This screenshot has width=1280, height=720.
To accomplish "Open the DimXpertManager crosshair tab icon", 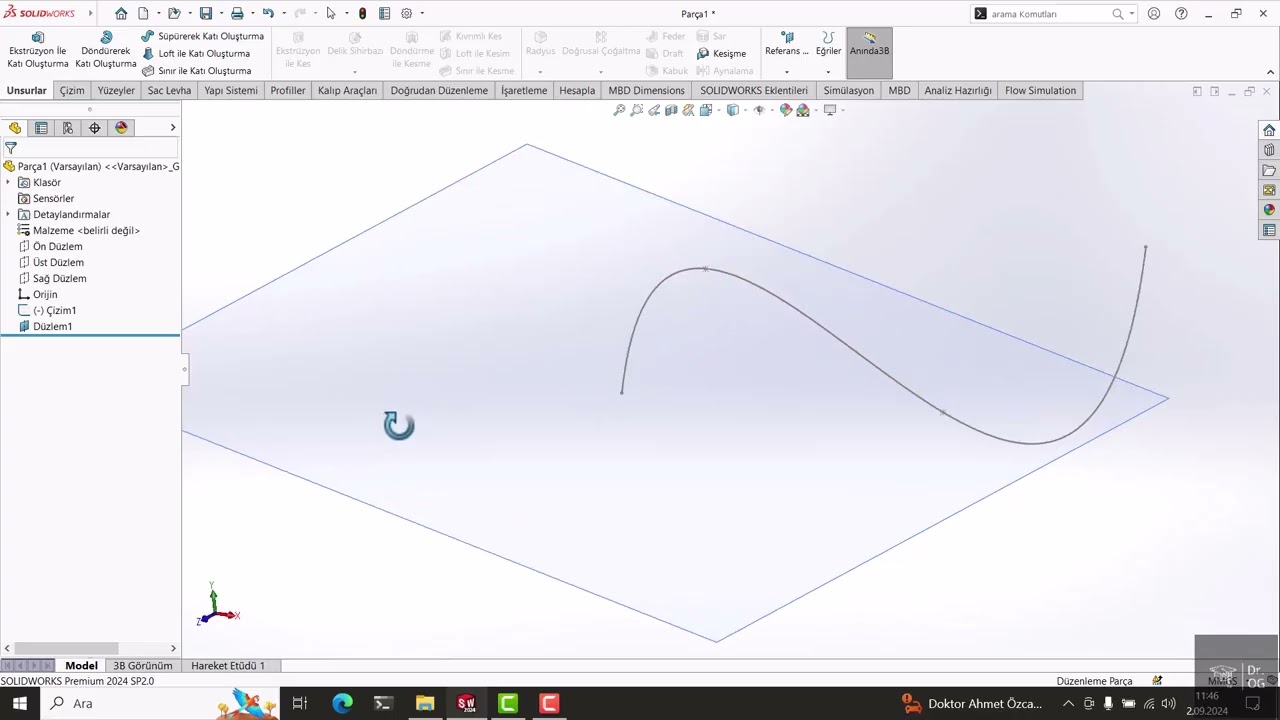I will (95, 128).
